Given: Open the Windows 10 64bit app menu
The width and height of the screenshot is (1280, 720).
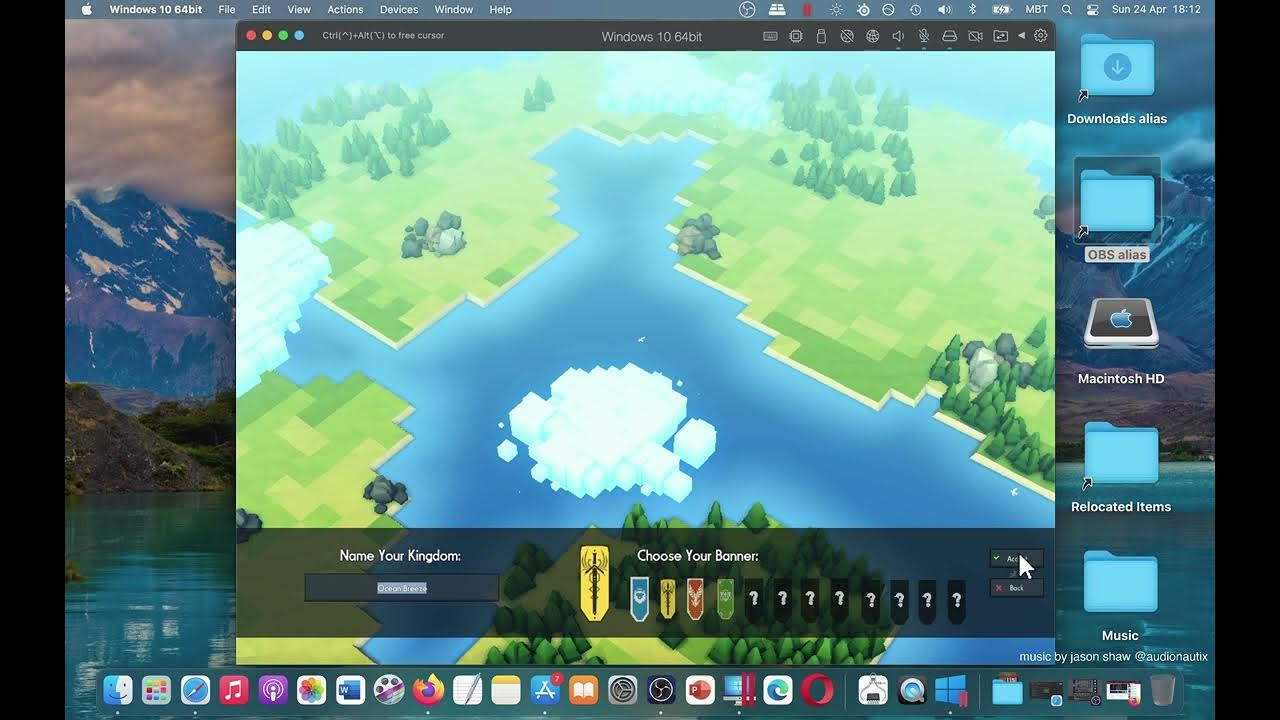Looking at the screenshot, I should tap(156, 9).
